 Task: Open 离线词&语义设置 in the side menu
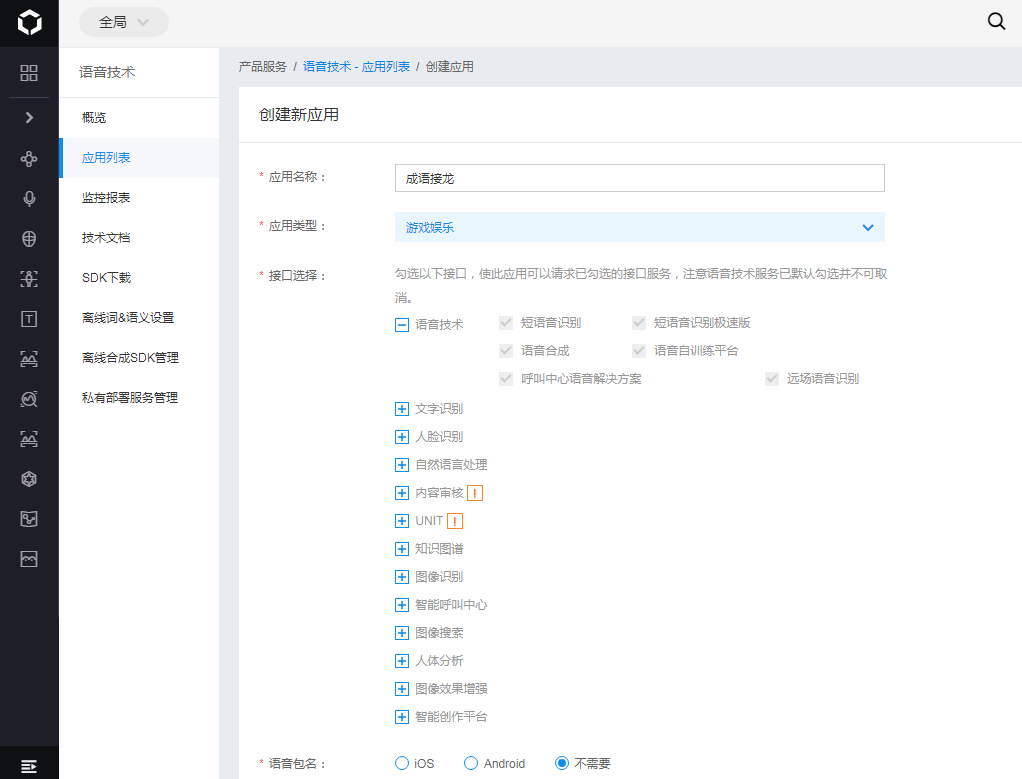point(139,317)
